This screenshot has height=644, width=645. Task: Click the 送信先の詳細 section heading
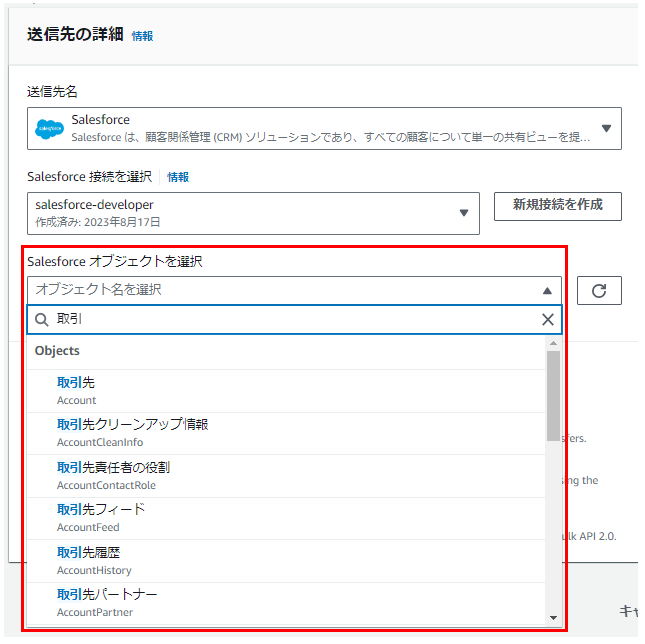click(75, 34)
